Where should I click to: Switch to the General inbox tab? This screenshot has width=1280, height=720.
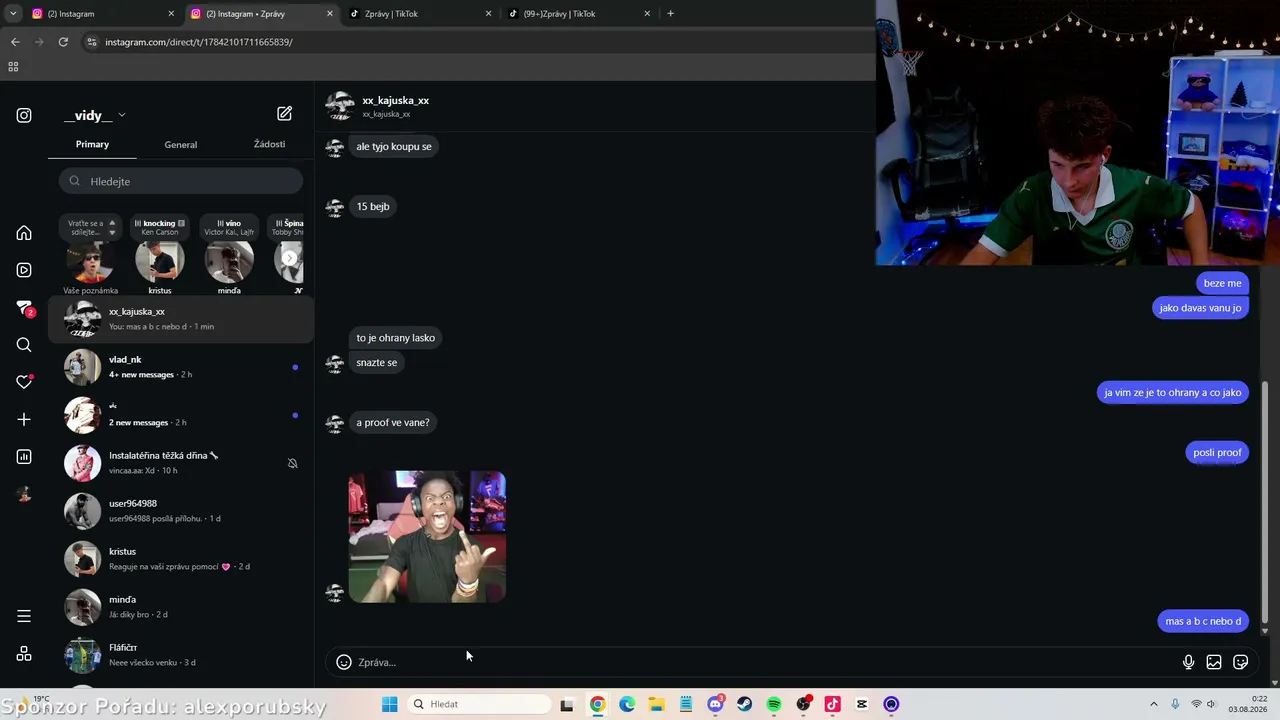tap(181, 145)
